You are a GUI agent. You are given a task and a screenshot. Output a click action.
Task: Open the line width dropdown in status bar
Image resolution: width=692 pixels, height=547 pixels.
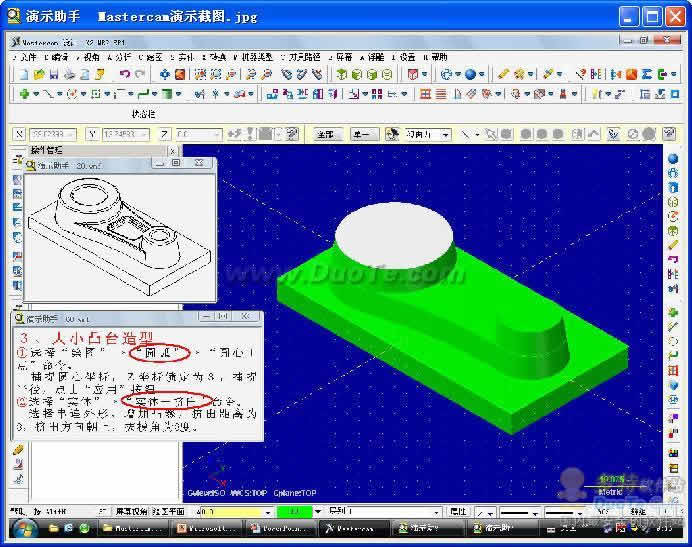(x=579, y=513)
